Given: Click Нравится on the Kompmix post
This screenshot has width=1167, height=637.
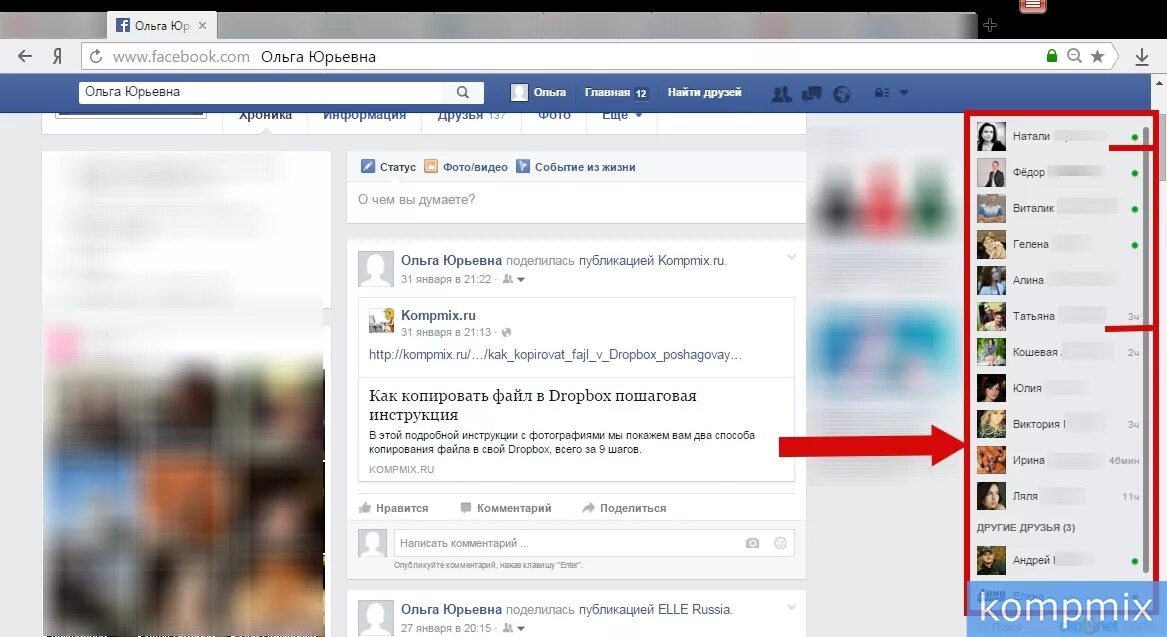Looking at the screenshot, I should coord(394,508).
